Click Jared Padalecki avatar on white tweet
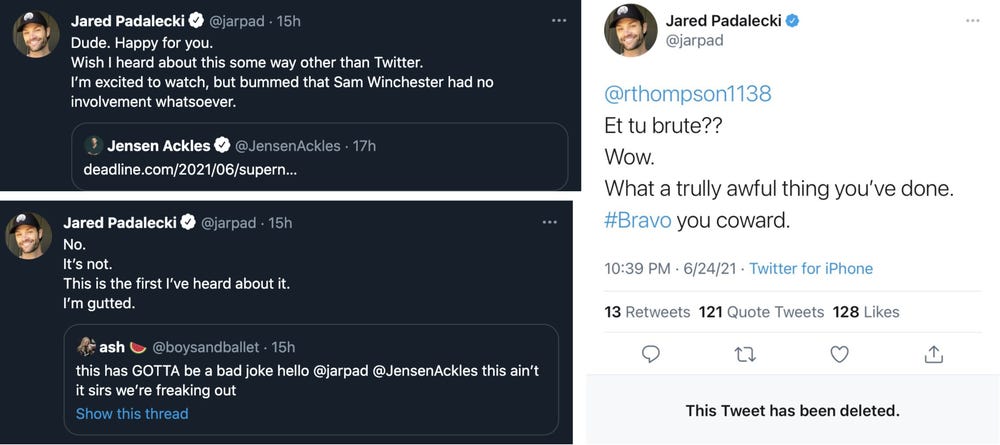The image size is (1000, 445). 631,30
